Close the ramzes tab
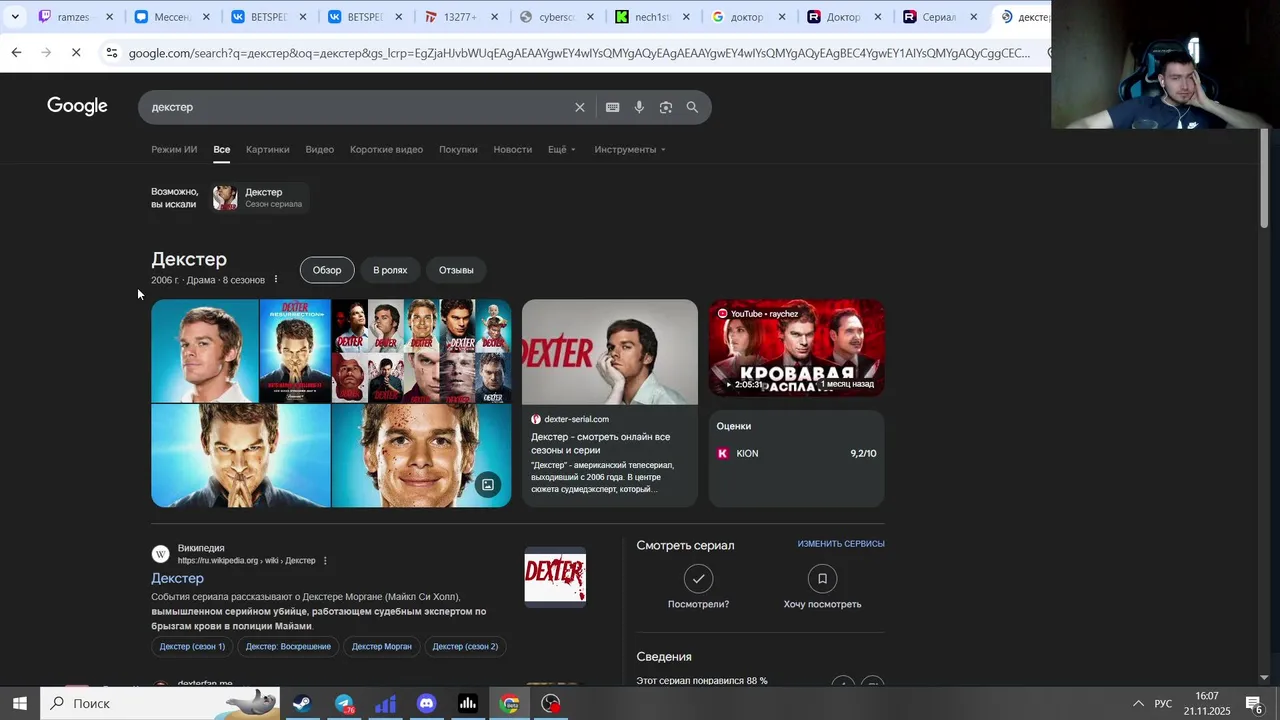Viewport: 1280px width, 720px height. (109, 17)
